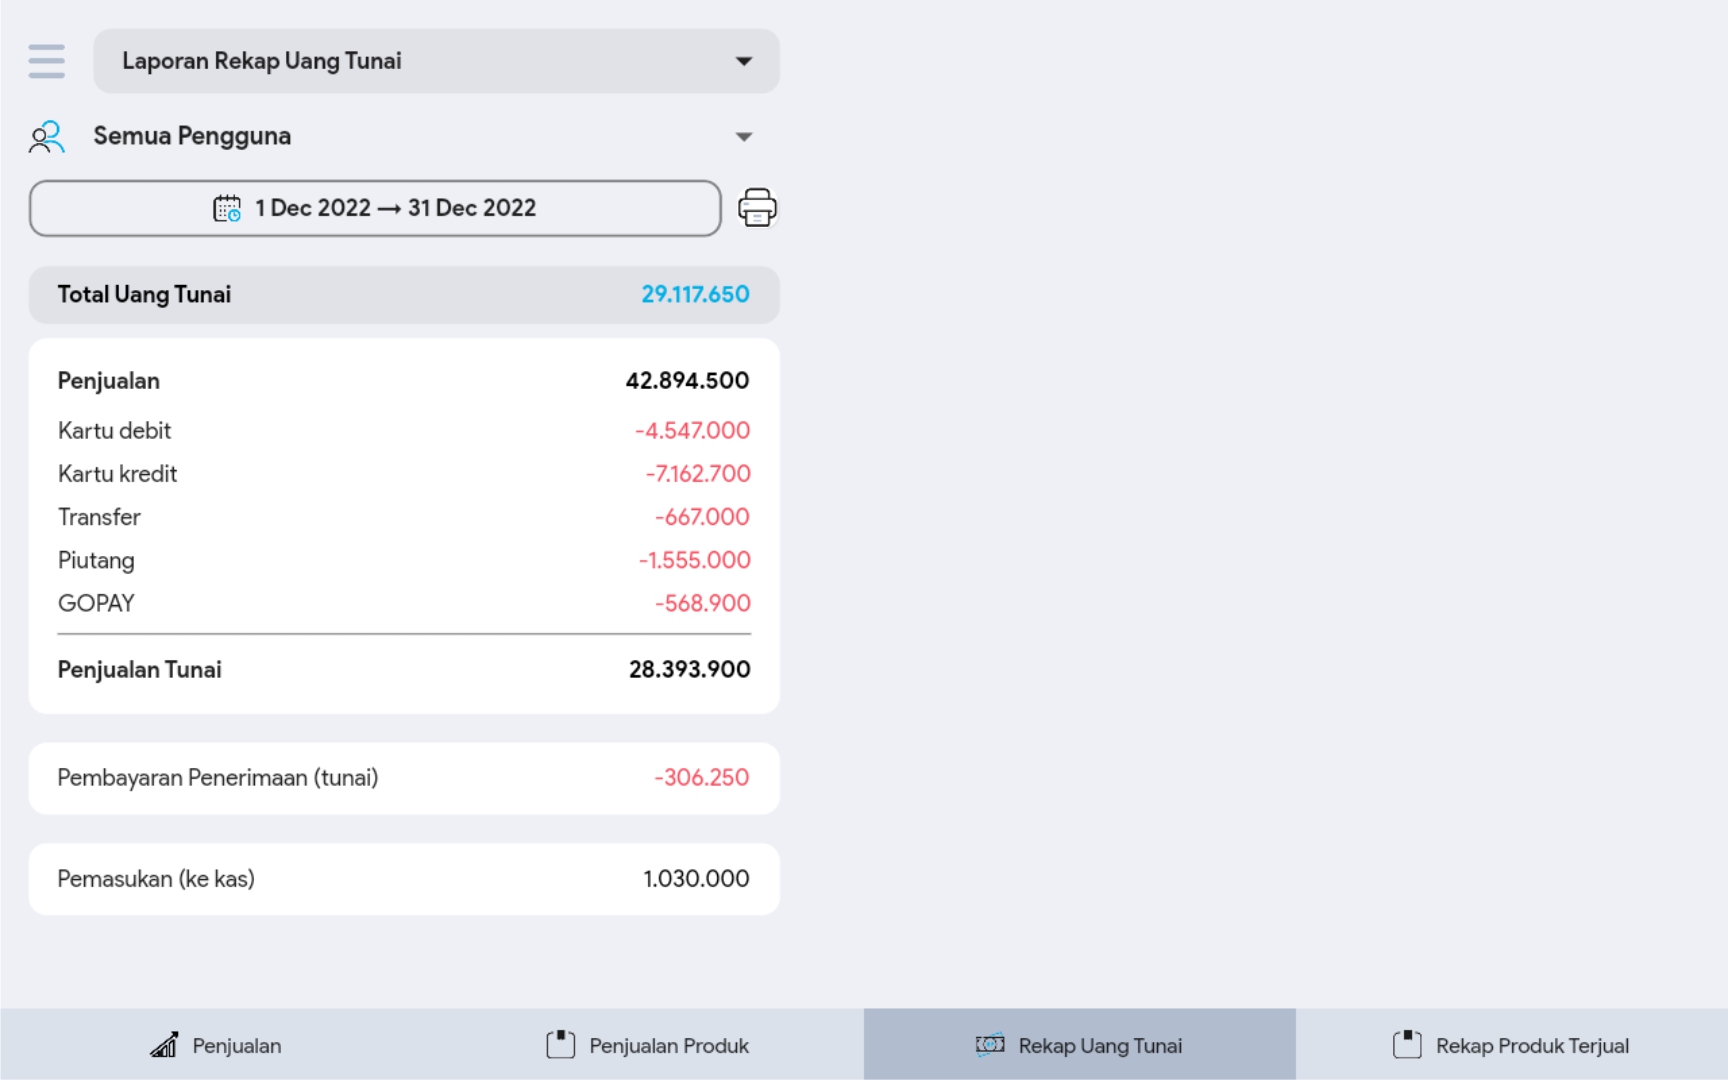This screenshot has height=1080, width=1728.
Task: Click the Rekap Uang Tunai cash icon
Action: coord(990,1045)
